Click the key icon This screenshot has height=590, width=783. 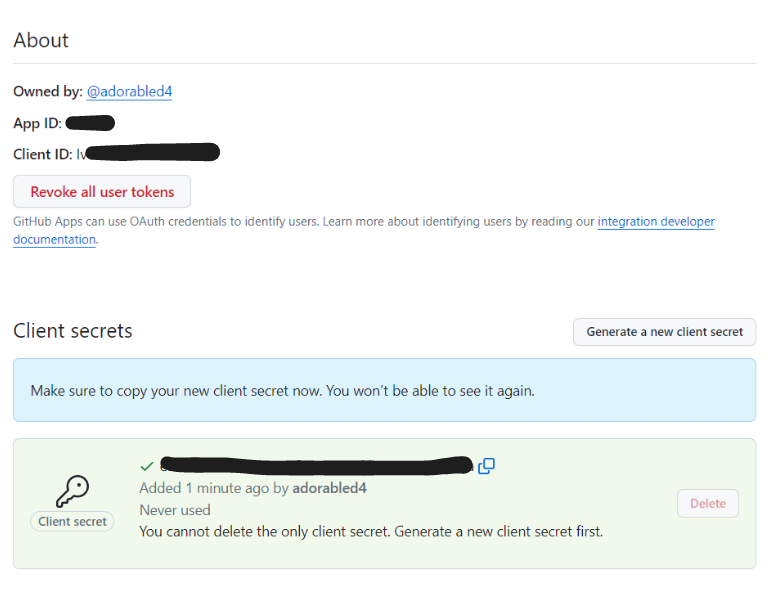tap(72, 490)
